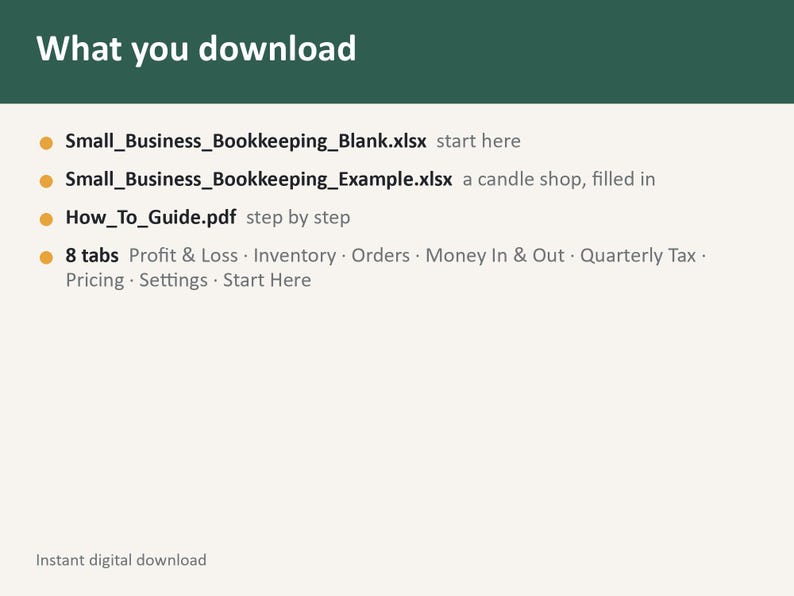Click the 'Quarterly Tax' text
This screenshot has width=794, height=596.
638,256
